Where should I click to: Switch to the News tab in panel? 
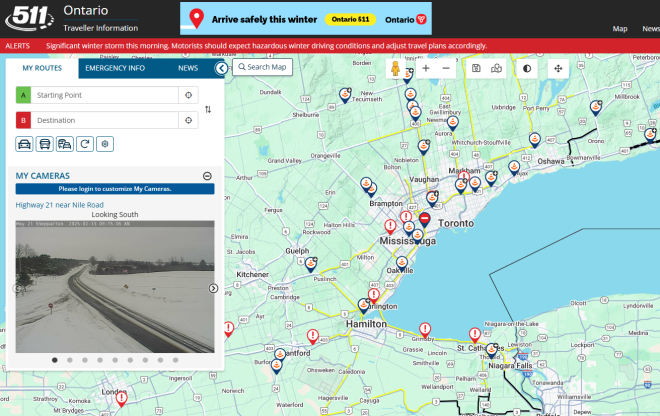click(188, 68)
